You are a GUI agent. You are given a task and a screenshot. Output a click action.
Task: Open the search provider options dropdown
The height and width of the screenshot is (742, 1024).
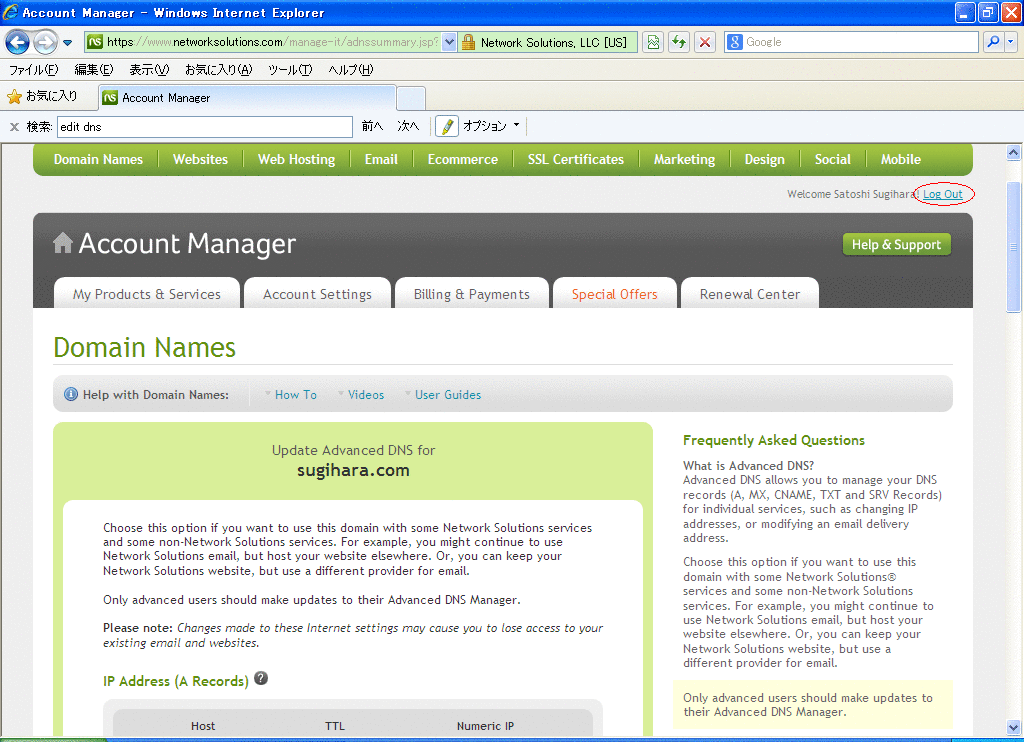1010,42
